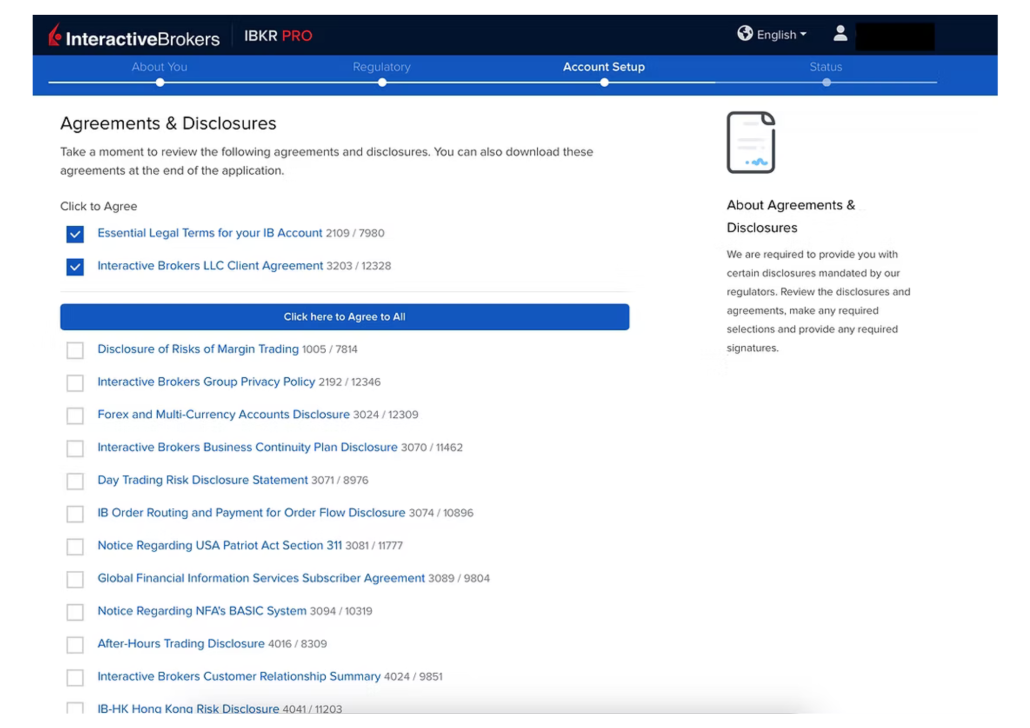Image resolution: width=1030 pixels, height=728 pixels.
Task: Open Disclosure of Risks of Margin Trading link
Action: [198, 349]
